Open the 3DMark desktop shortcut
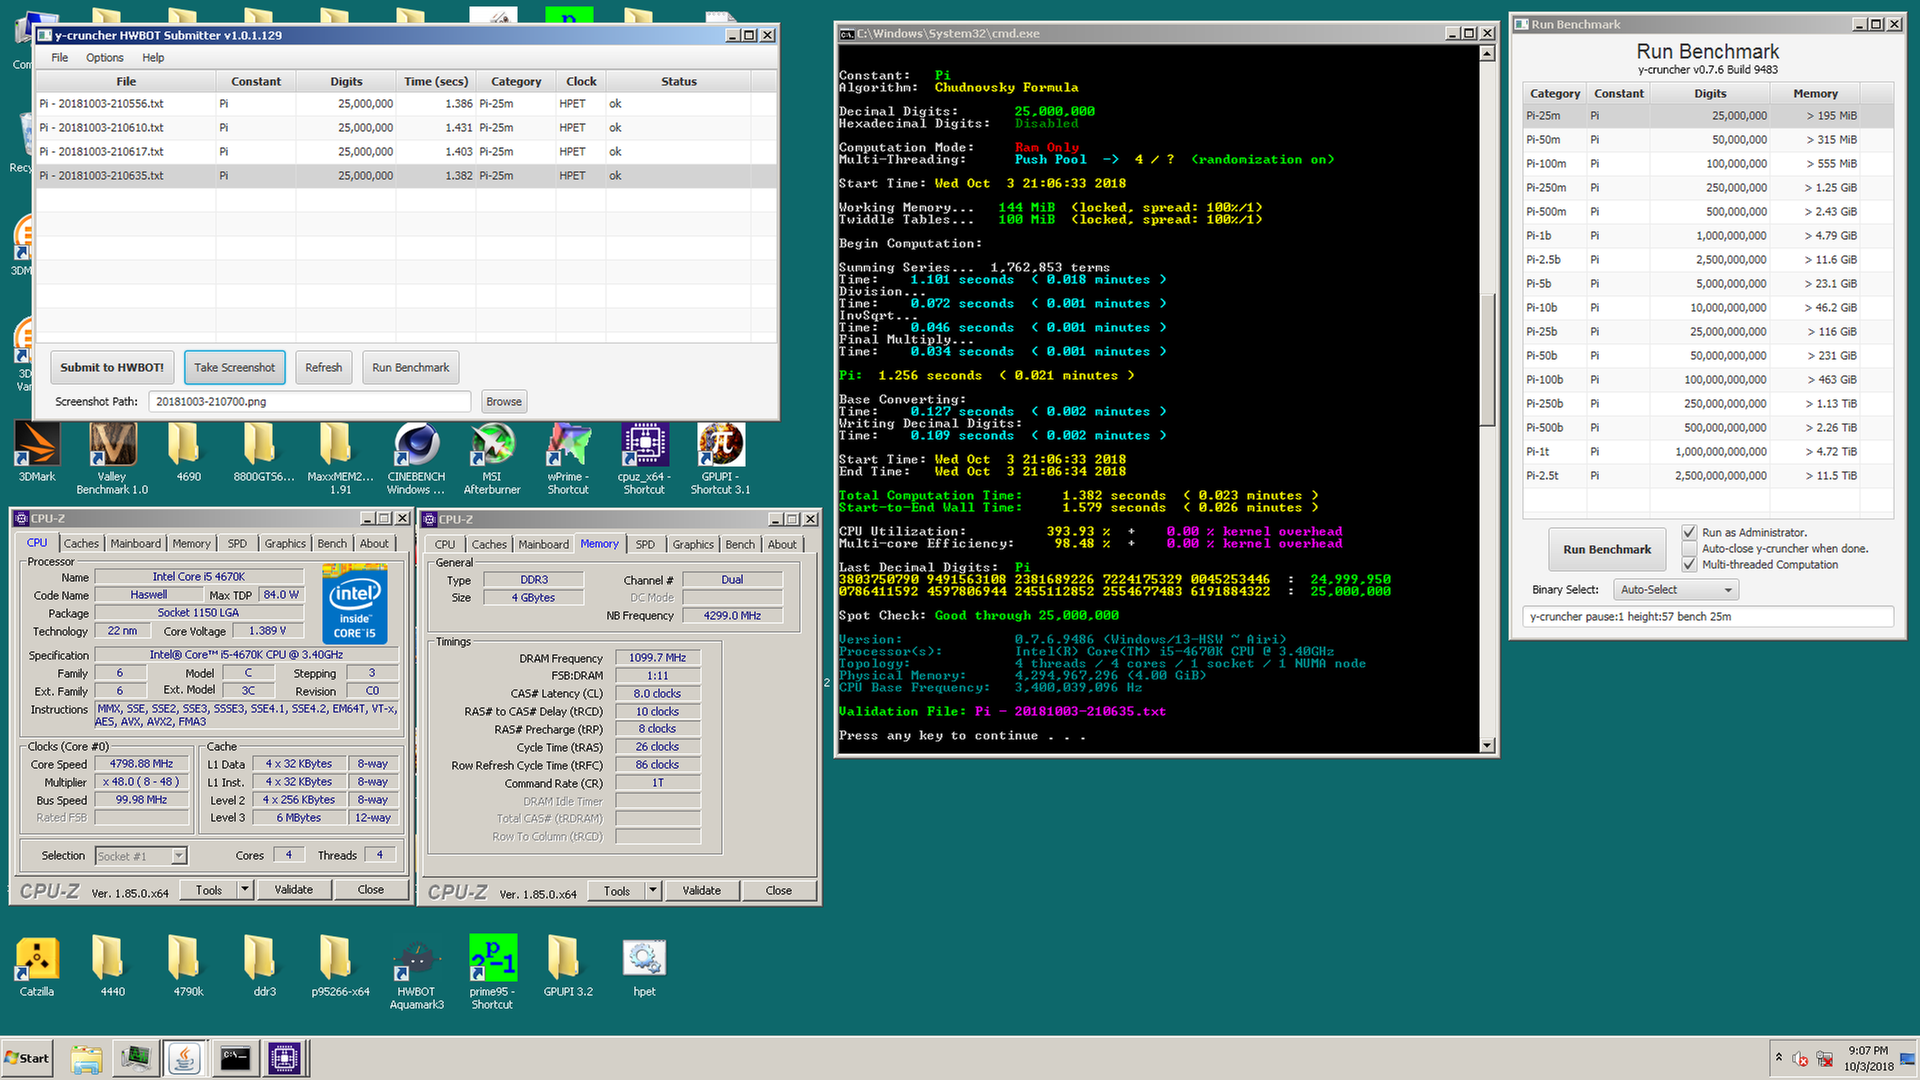 37,452
